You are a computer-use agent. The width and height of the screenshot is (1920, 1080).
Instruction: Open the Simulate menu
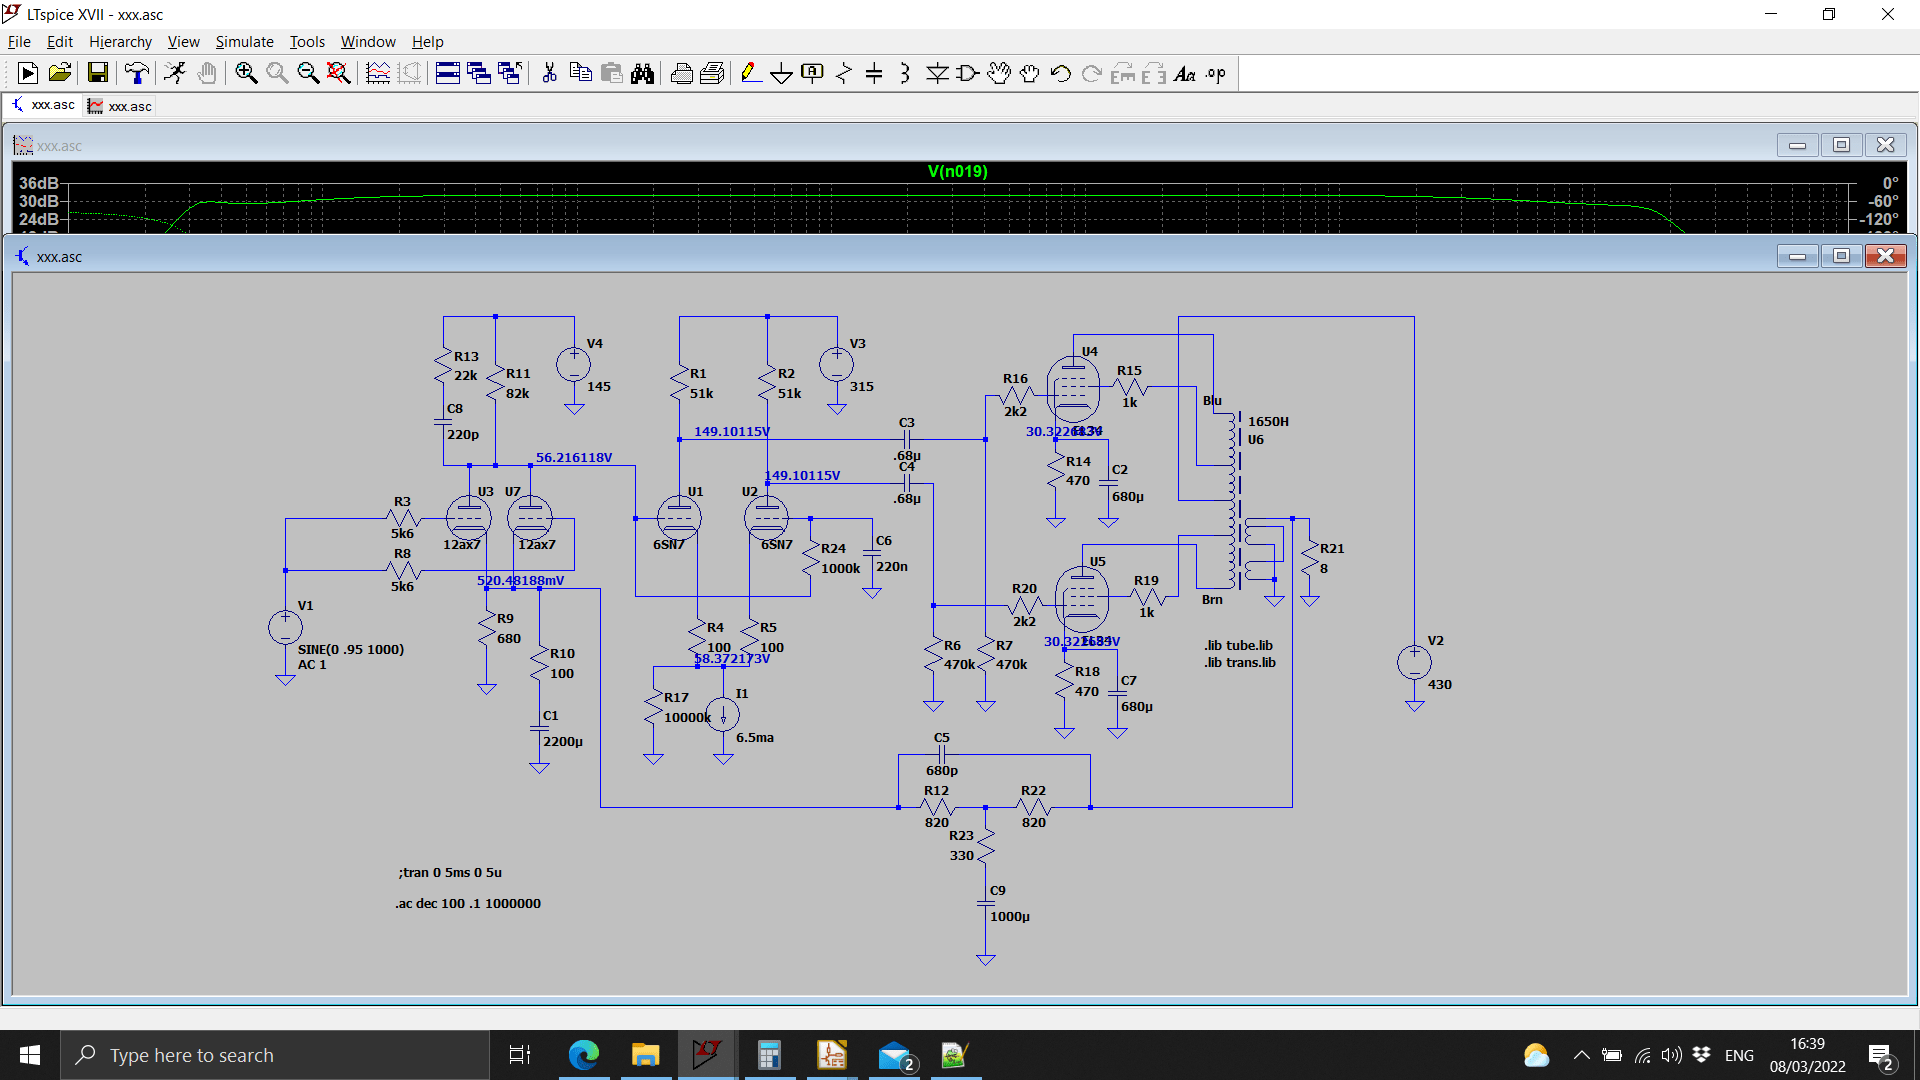tap(244, 41)
